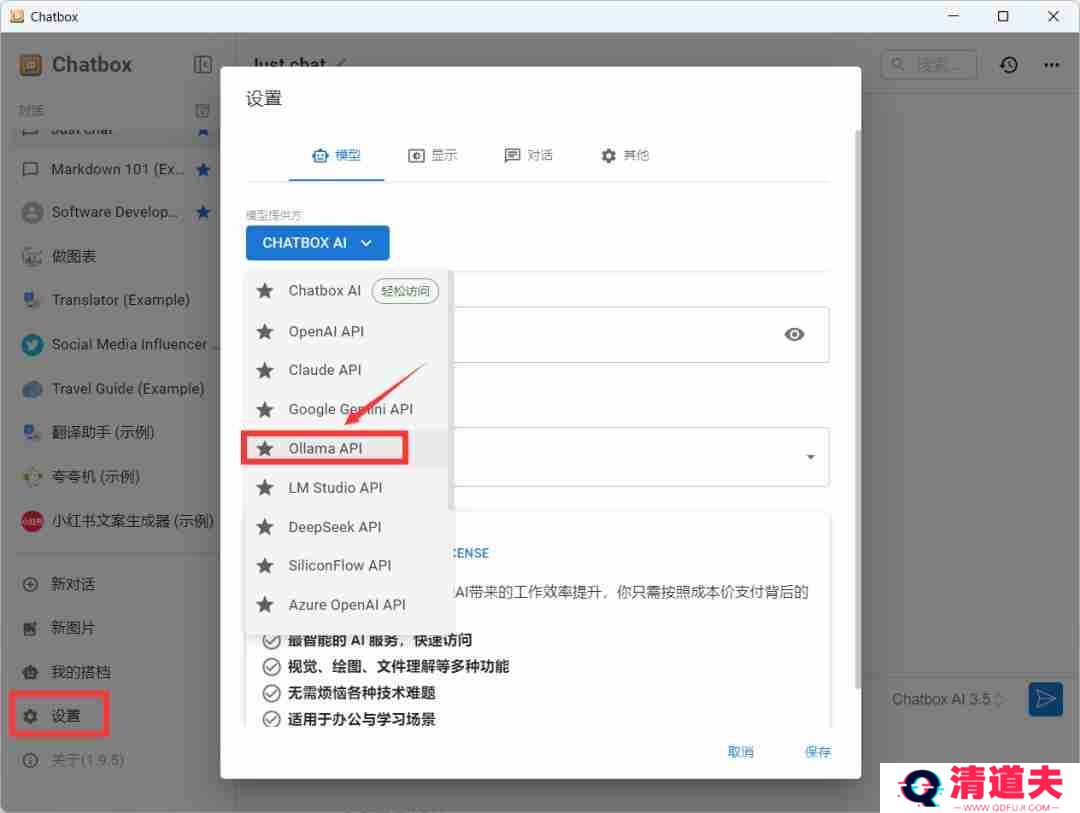
Task: Click the gear icon on 其他 tab
Action: point(608,156)
